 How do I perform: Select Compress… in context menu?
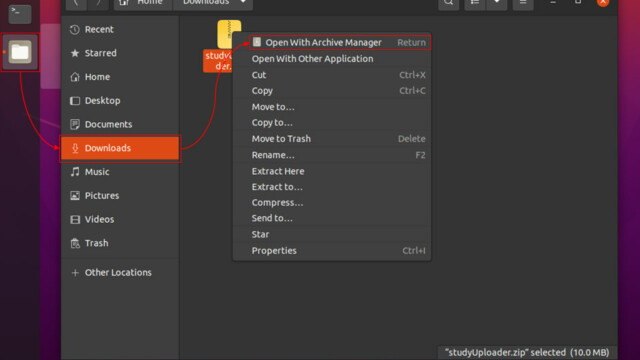pos(332,202)
